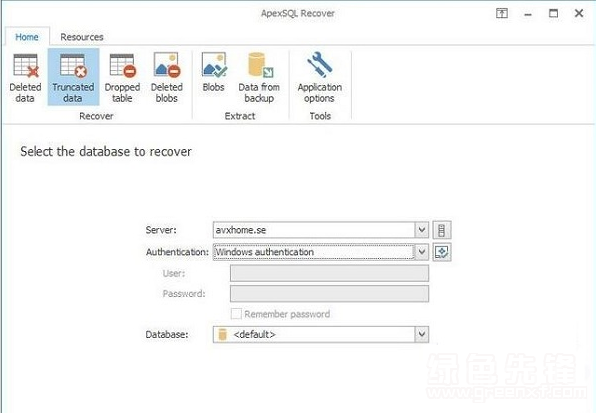Open the Dropped table recovery tool
The image size is (596, 413).
click(122, 78)
